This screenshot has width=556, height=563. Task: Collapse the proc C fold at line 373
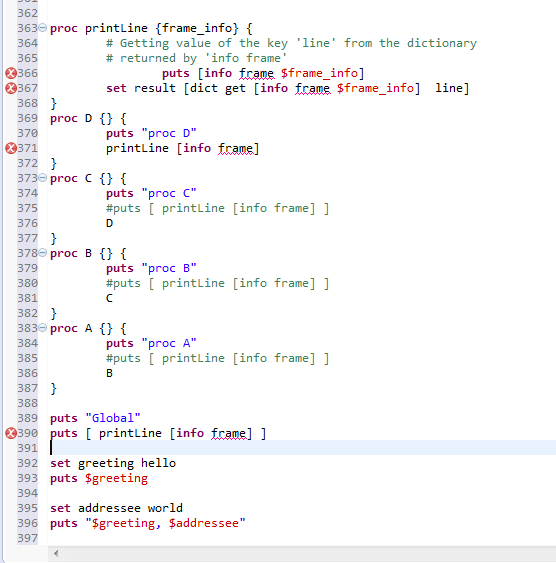click(x=43, y=178)
